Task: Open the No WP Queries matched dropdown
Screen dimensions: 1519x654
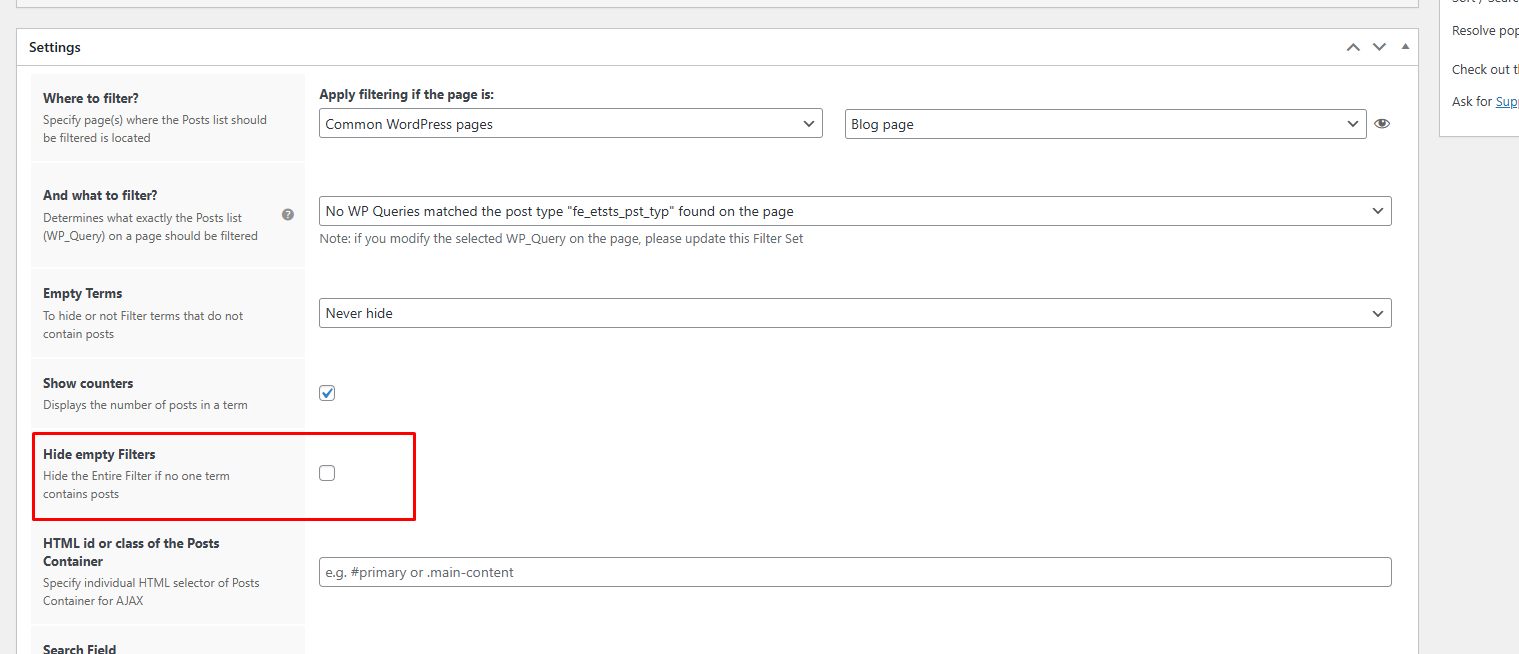Action: [855, 211]
